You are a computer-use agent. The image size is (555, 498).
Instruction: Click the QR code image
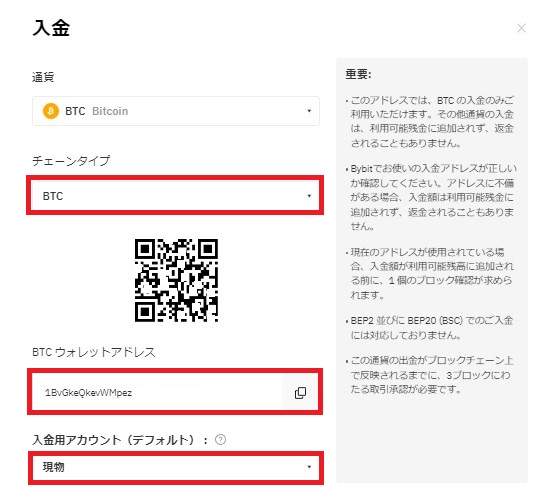pos(176,280)
